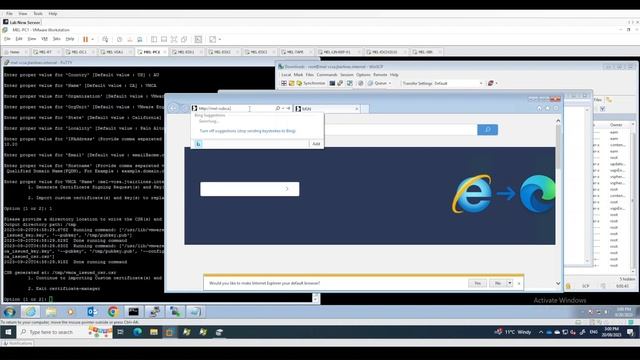The height and width of the screenshot is (360, 640).
Task: Open WinSCP Session menu
Action: click(347, 75)
